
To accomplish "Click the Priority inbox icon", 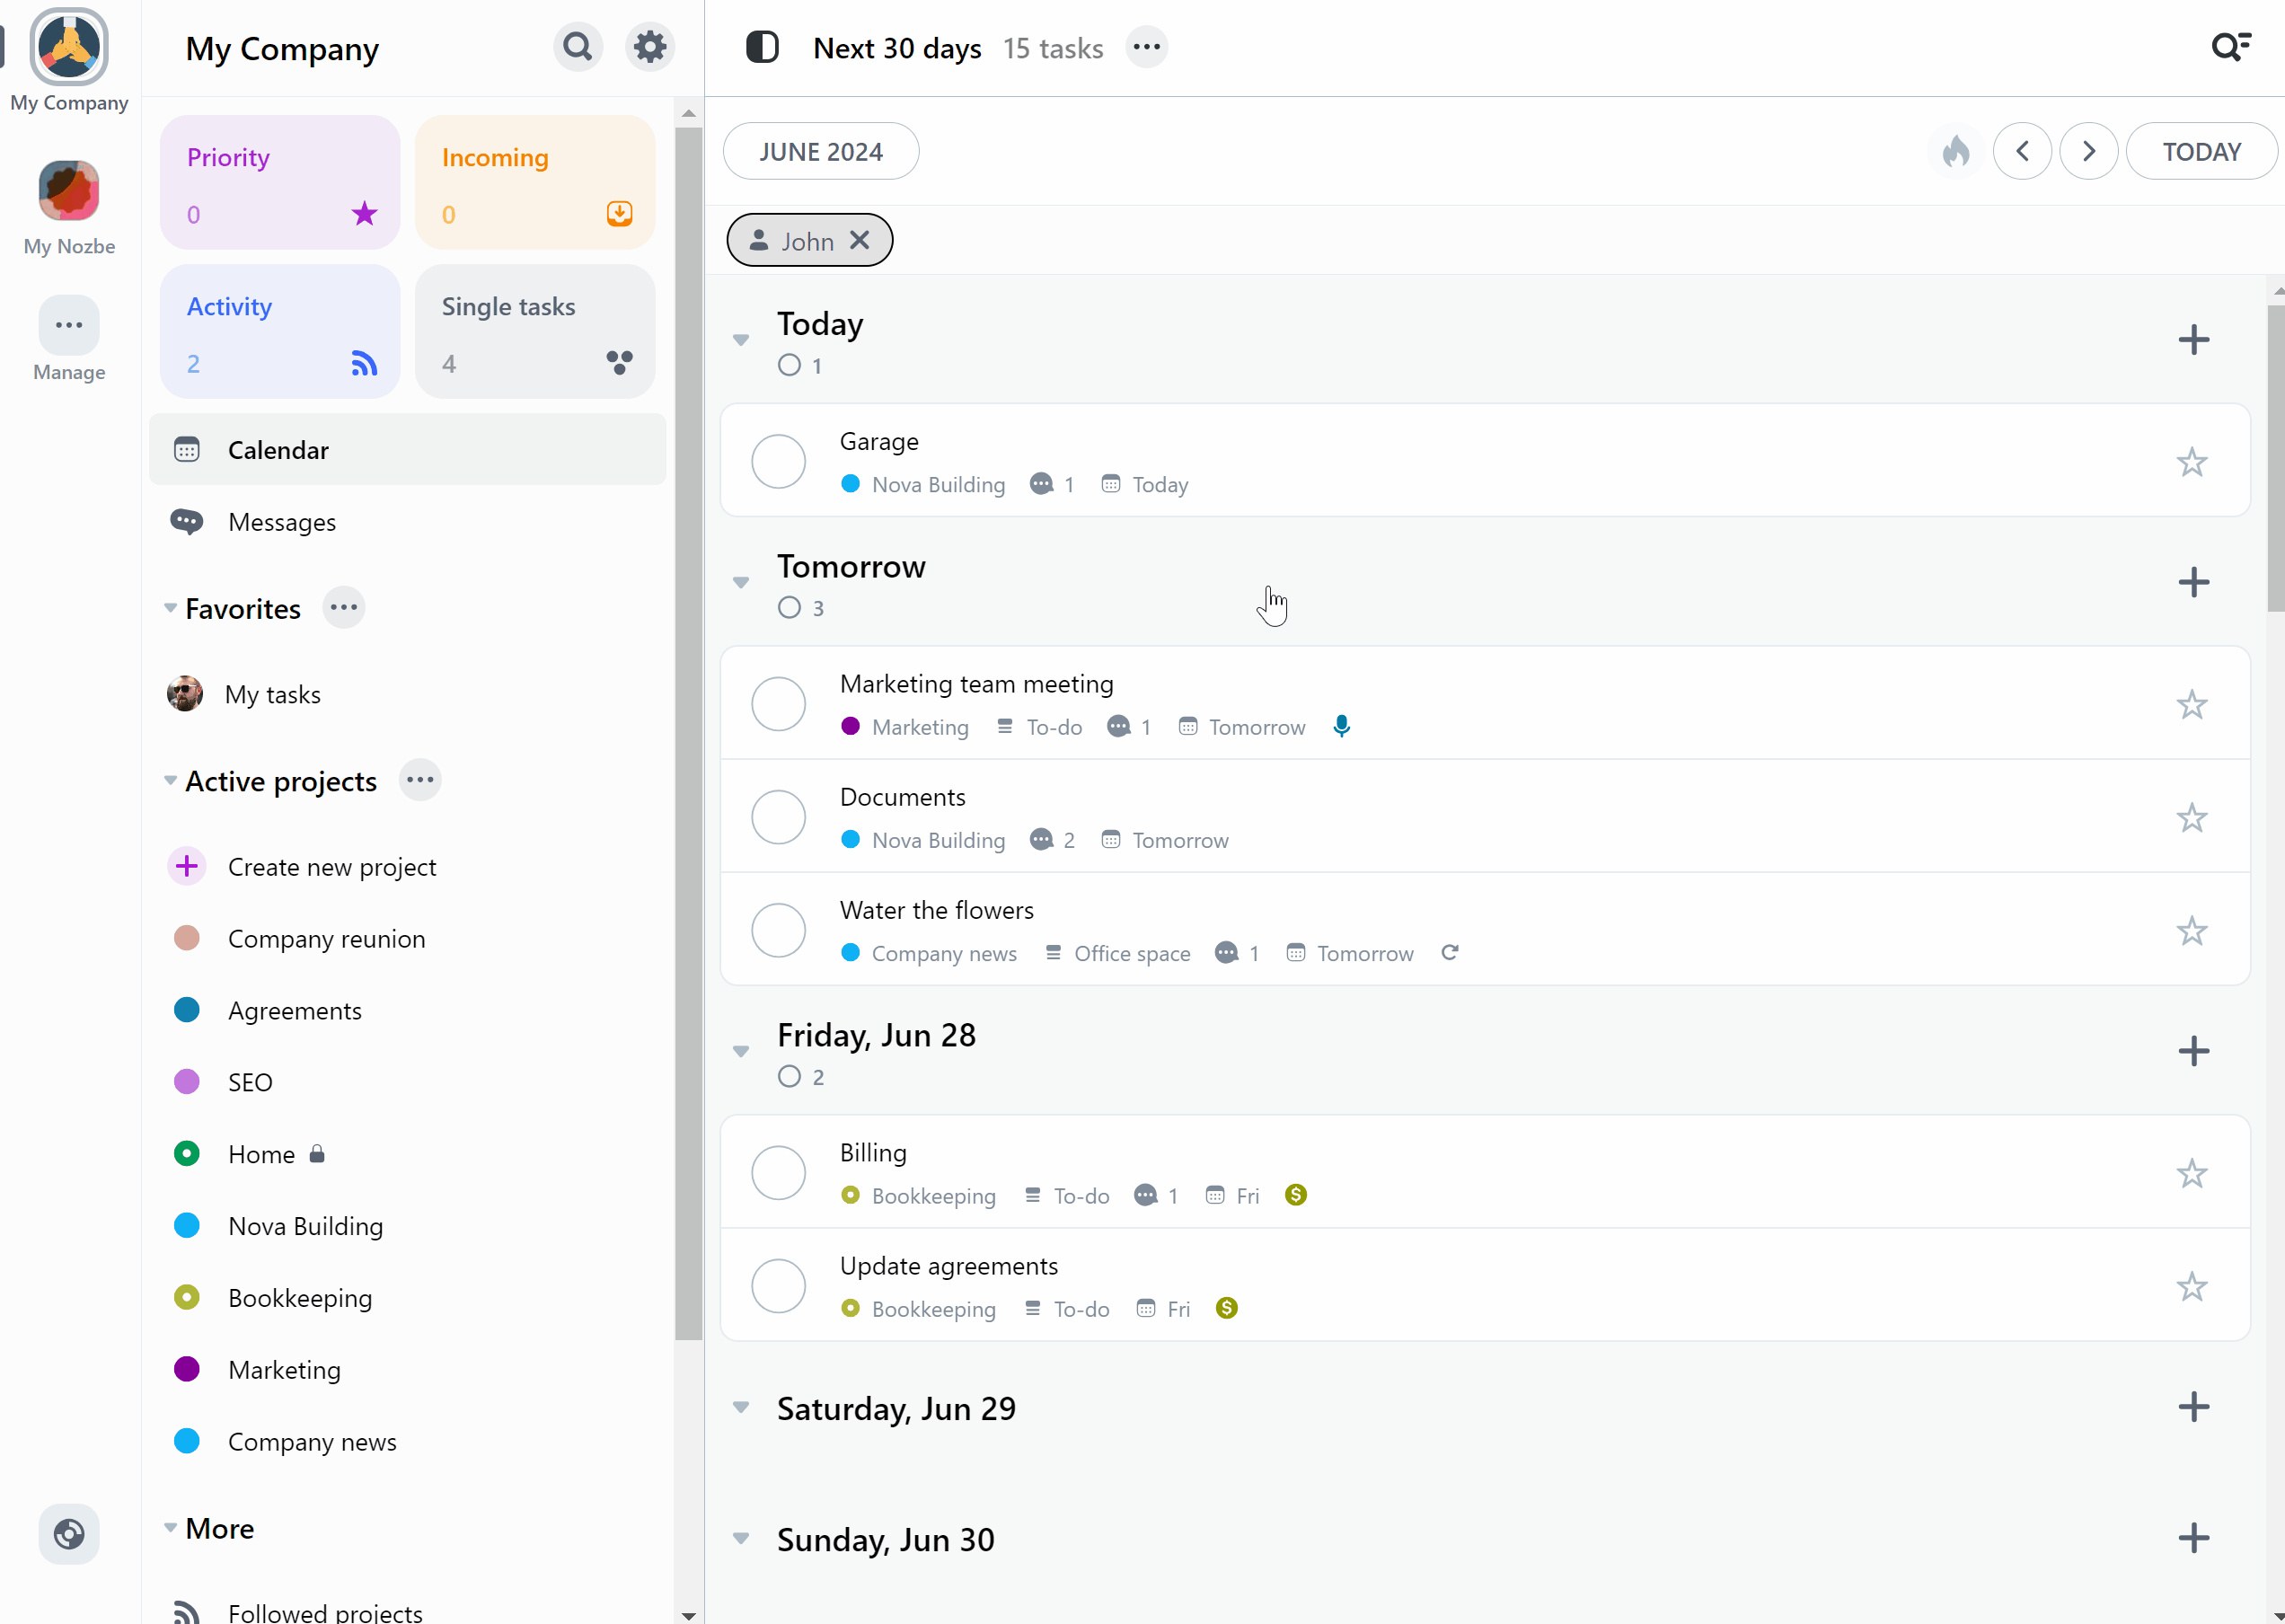I will 364,215.
